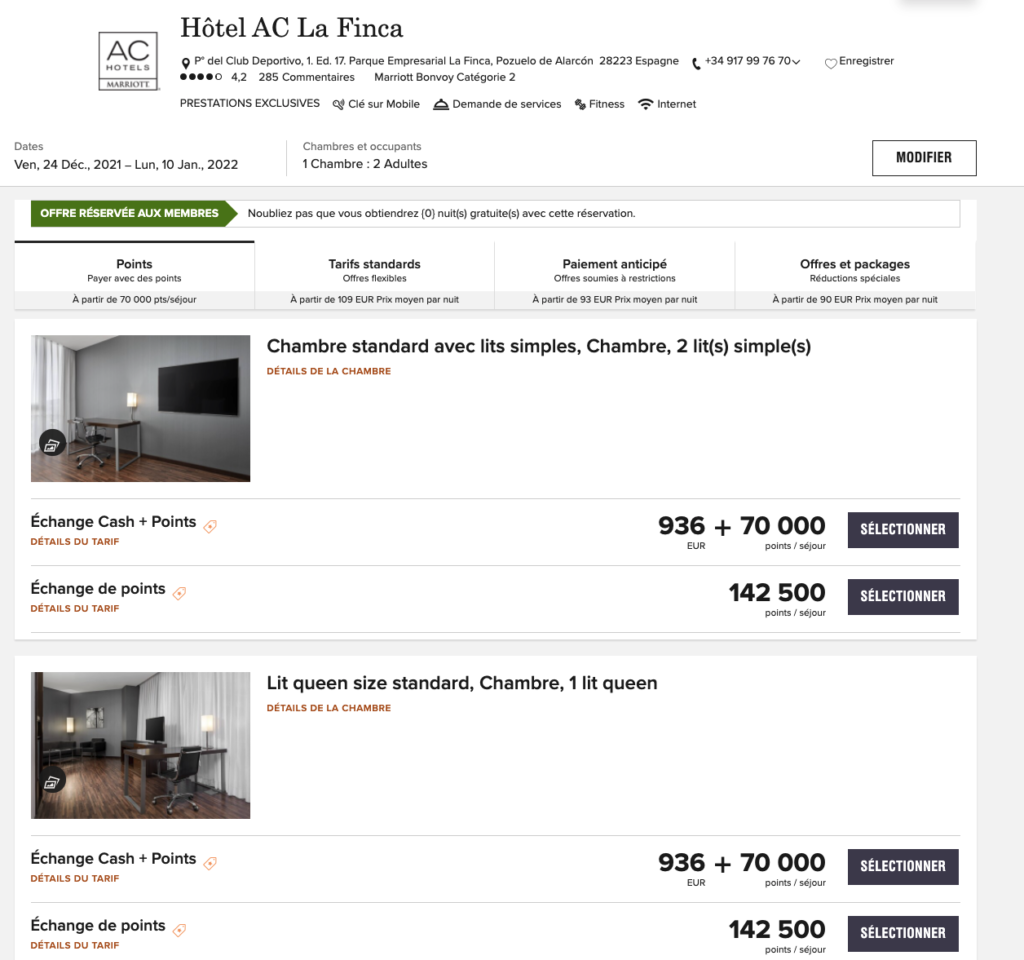
Task: Open the Chambres et occupants selector
Action: click(x=364, y=164)
